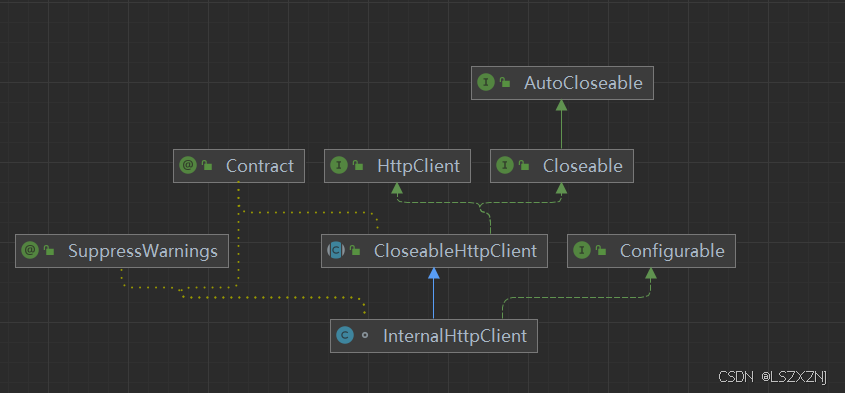The height and width of the screenshot is (393, 845).
Task: Click the Contract annotation node label
Action: (260, 166)
